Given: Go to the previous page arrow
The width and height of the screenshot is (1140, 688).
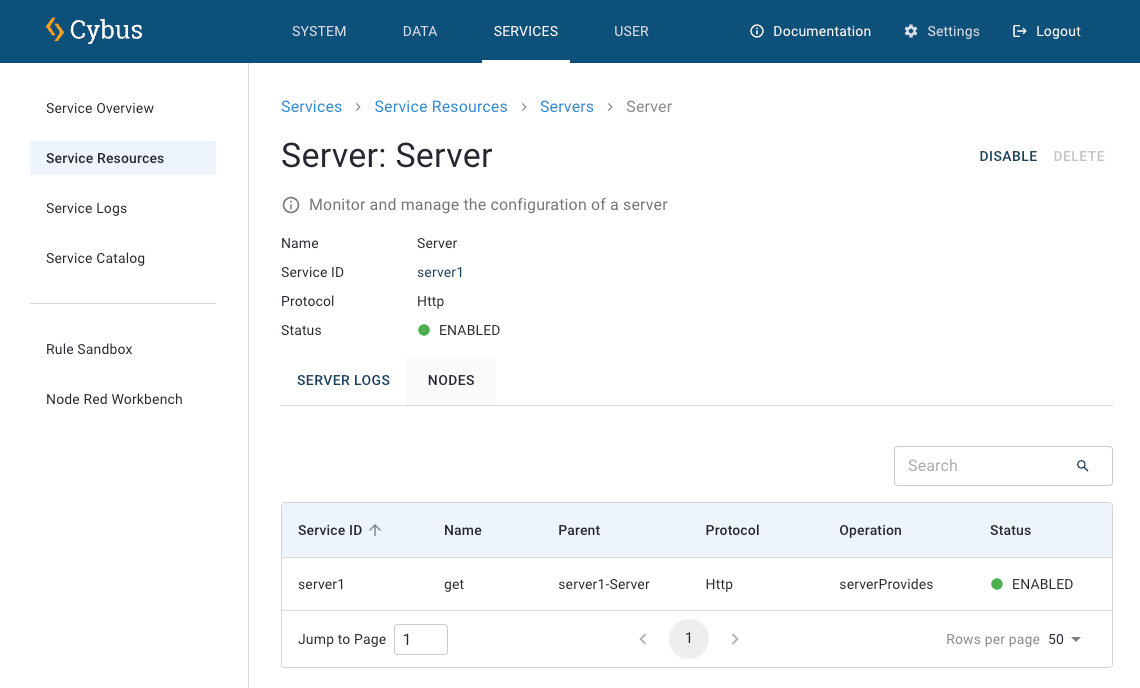Looking at the screenshot, I should [643, 639].
